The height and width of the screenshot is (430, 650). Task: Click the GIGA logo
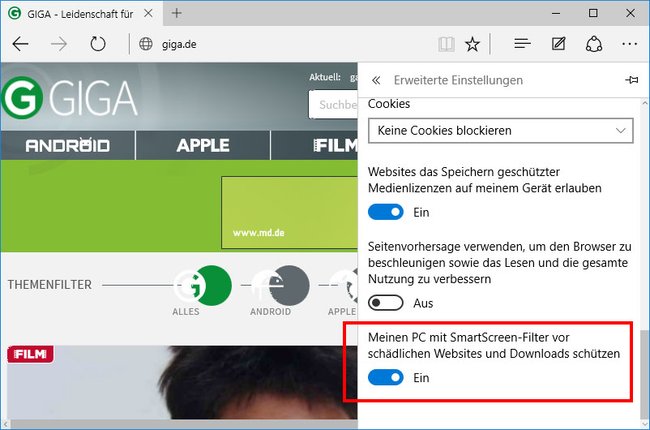(x=69, y=98)
